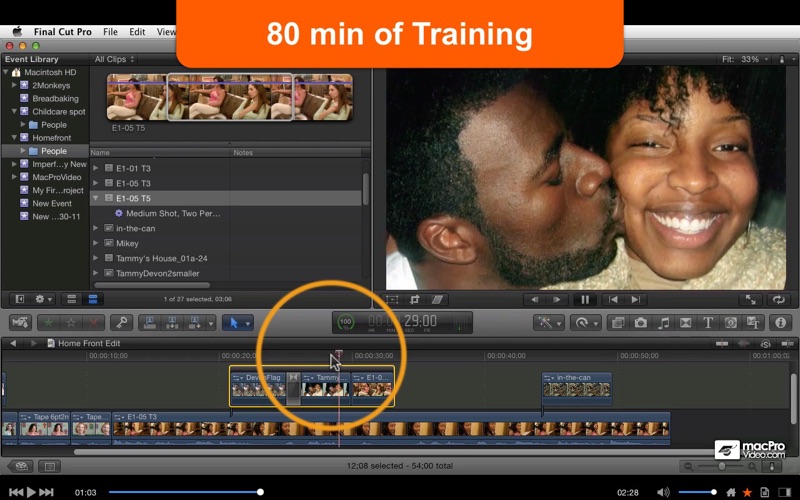
Task: Mark clip as Favorite with green star
Action: pyautogui.click(x=49, y=322)
